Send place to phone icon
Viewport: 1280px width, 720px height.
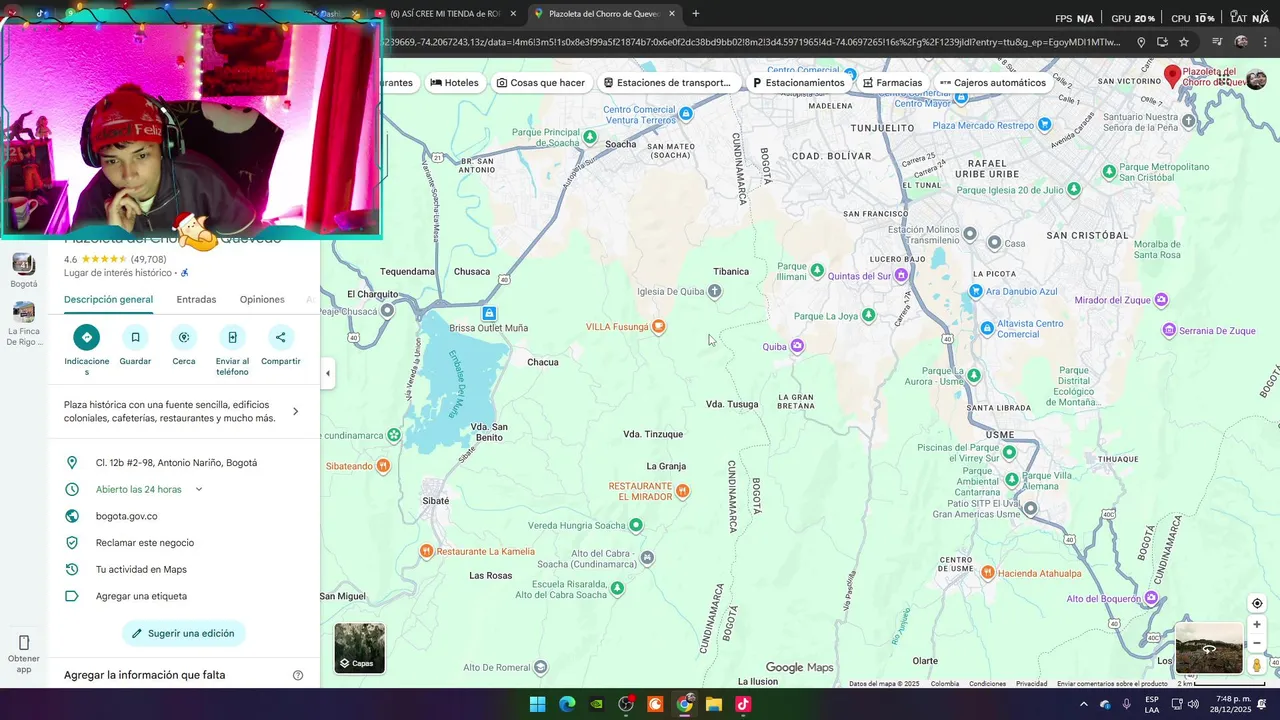coord(232,337)
